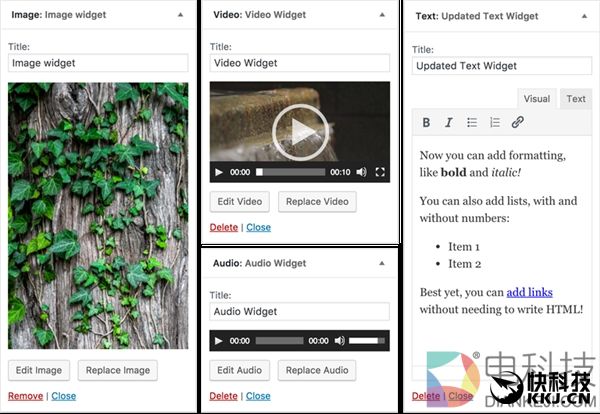Collapse the Video widget panel

pyautogui.click(x=381, y=15)
